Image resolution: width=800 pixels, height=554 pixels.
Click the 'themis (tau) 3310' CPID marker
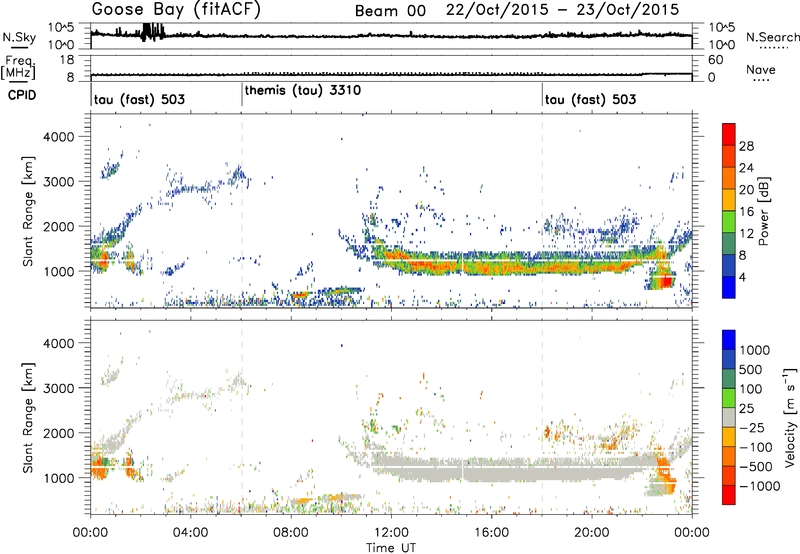303,90
